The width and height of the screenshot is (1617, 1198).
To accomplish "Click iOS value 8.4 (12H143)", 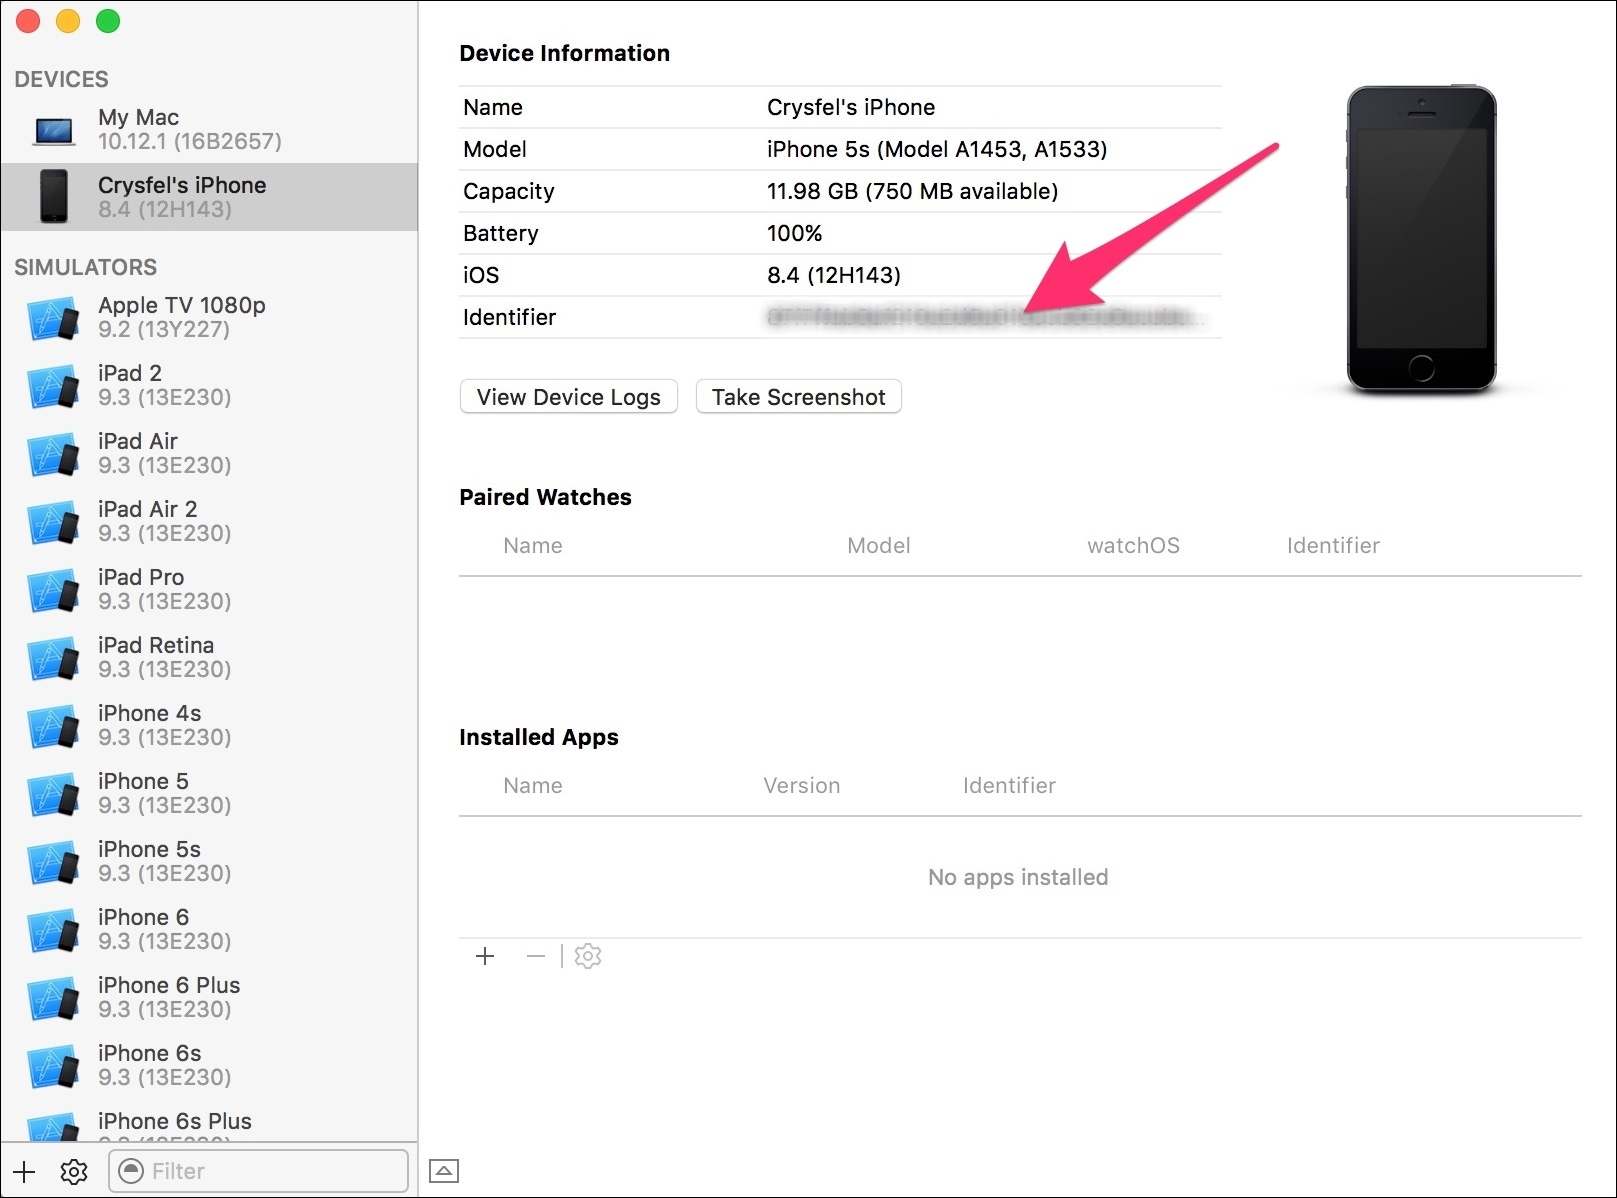I will pos(834,275).
